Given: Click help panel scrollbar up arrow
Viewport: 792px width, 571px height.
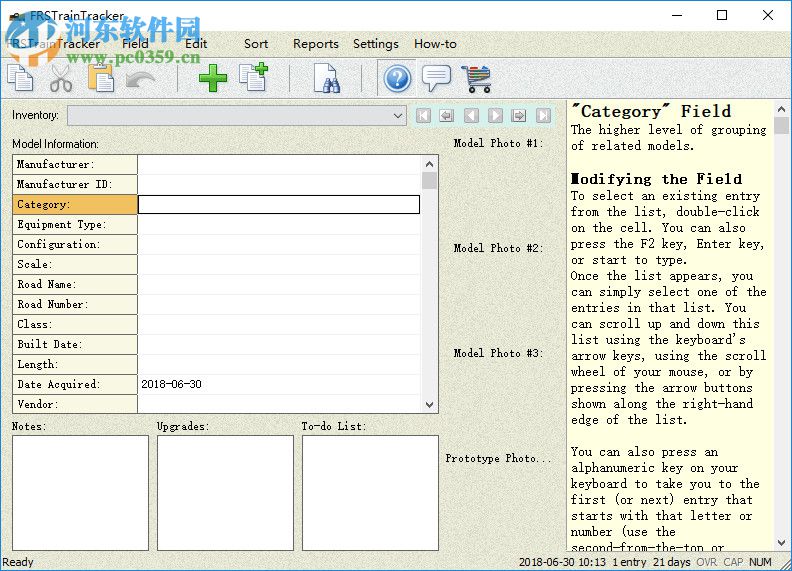Looking at the screenshot, I should pos(781,109).
